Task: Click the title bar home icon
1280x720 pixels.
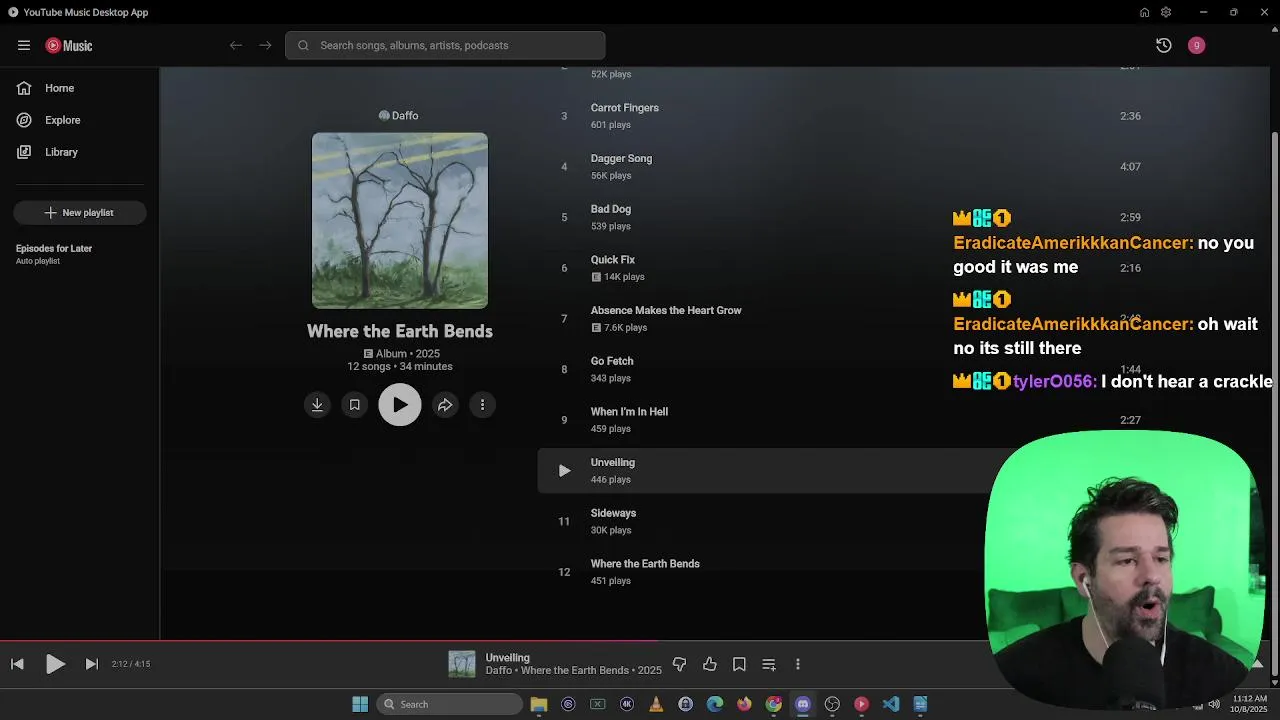Action: (x=1144, y=12)
